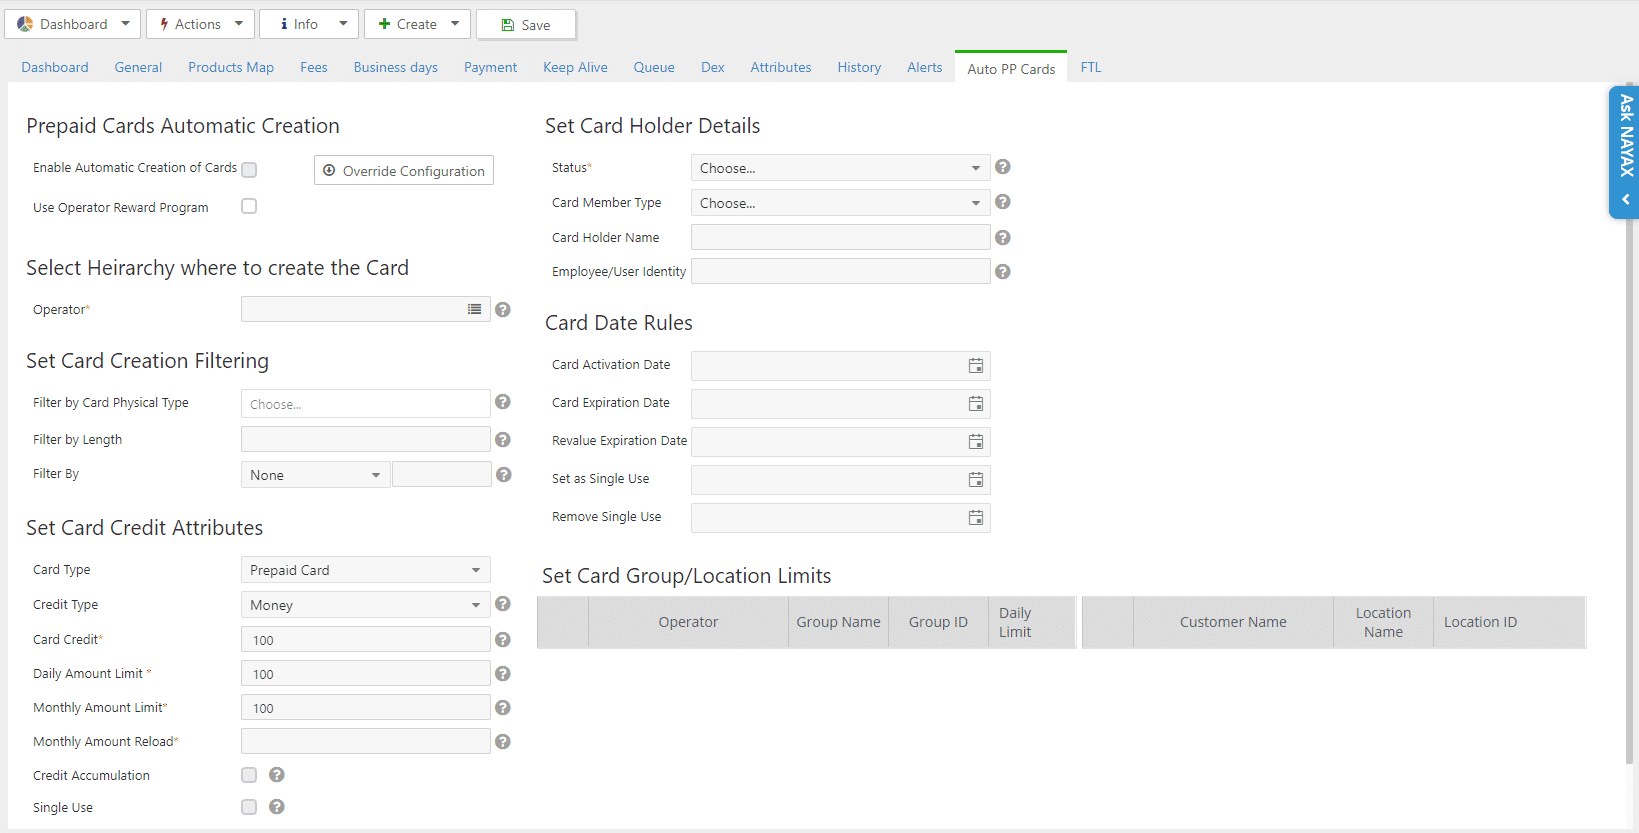Image resolution: width=1639 pixels, height=833 pixels.
Task: Open calendar for Card Activation Date
Action: coord(976,366)
